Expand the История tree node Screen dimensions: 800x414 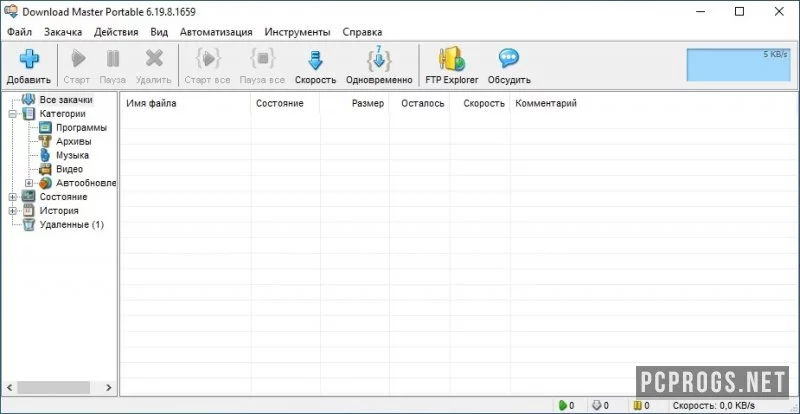click(12, 210)
